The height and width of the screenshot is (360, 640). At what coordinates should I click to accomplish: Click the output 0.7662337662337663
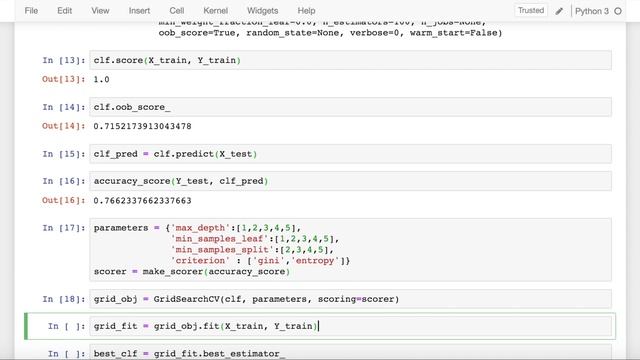[x=142, y=201]
